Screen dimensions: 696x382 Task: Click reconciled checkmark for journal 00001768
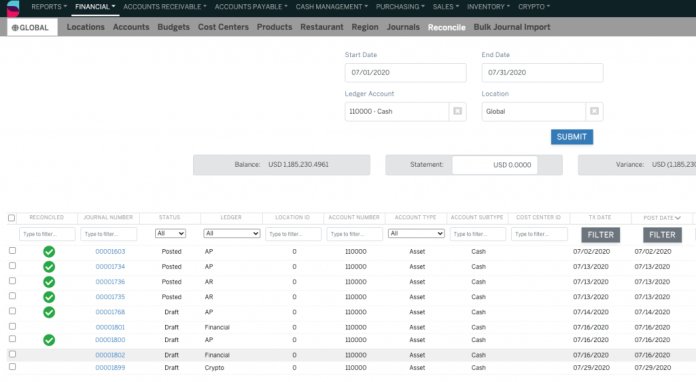(x=49, y=312)
